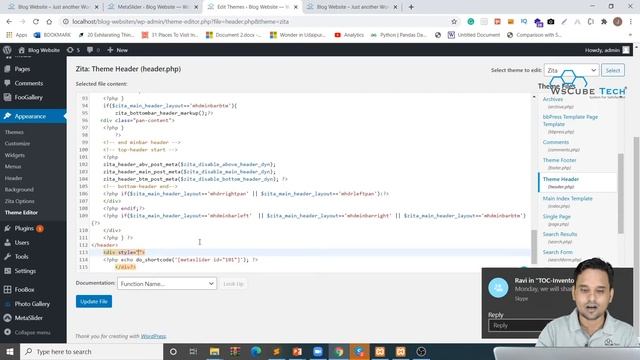Collapse the admin sidebar menu
Screen dimensions: 640x360
32,332
